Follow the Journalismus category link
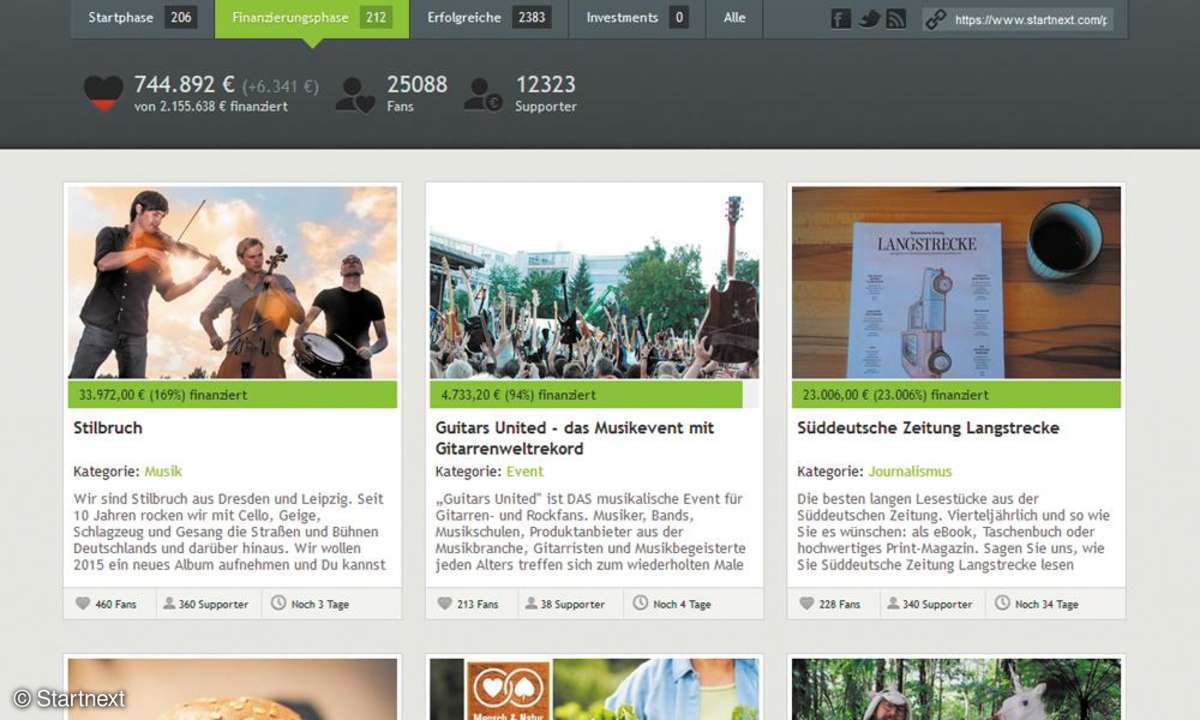The height and width of the screenshot is (720, 1200). [x=910, y=471]
